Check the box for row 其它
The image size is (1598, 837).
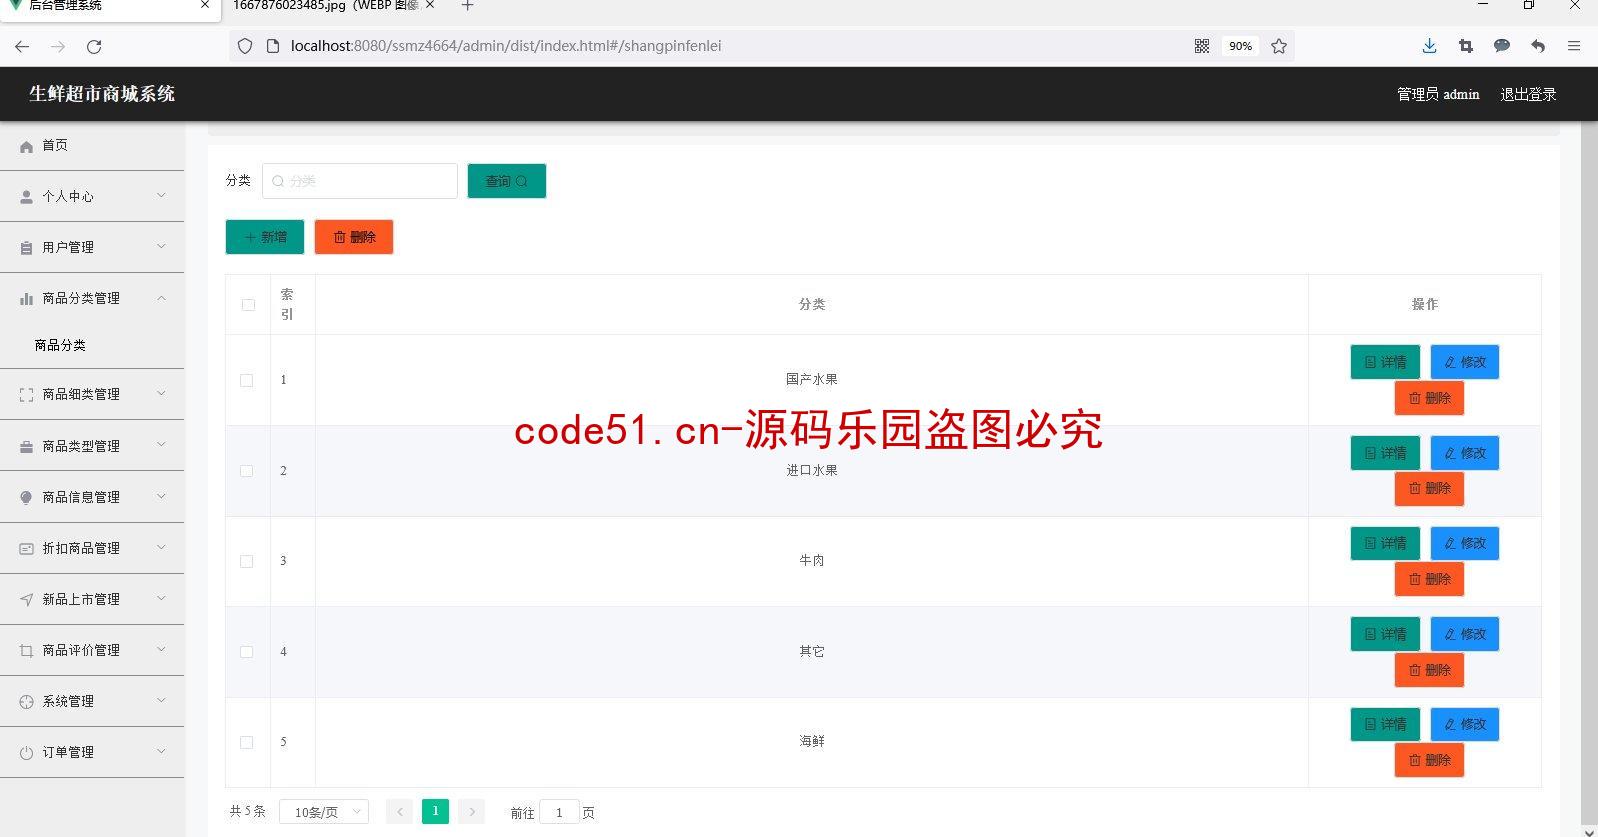(247, 652)
